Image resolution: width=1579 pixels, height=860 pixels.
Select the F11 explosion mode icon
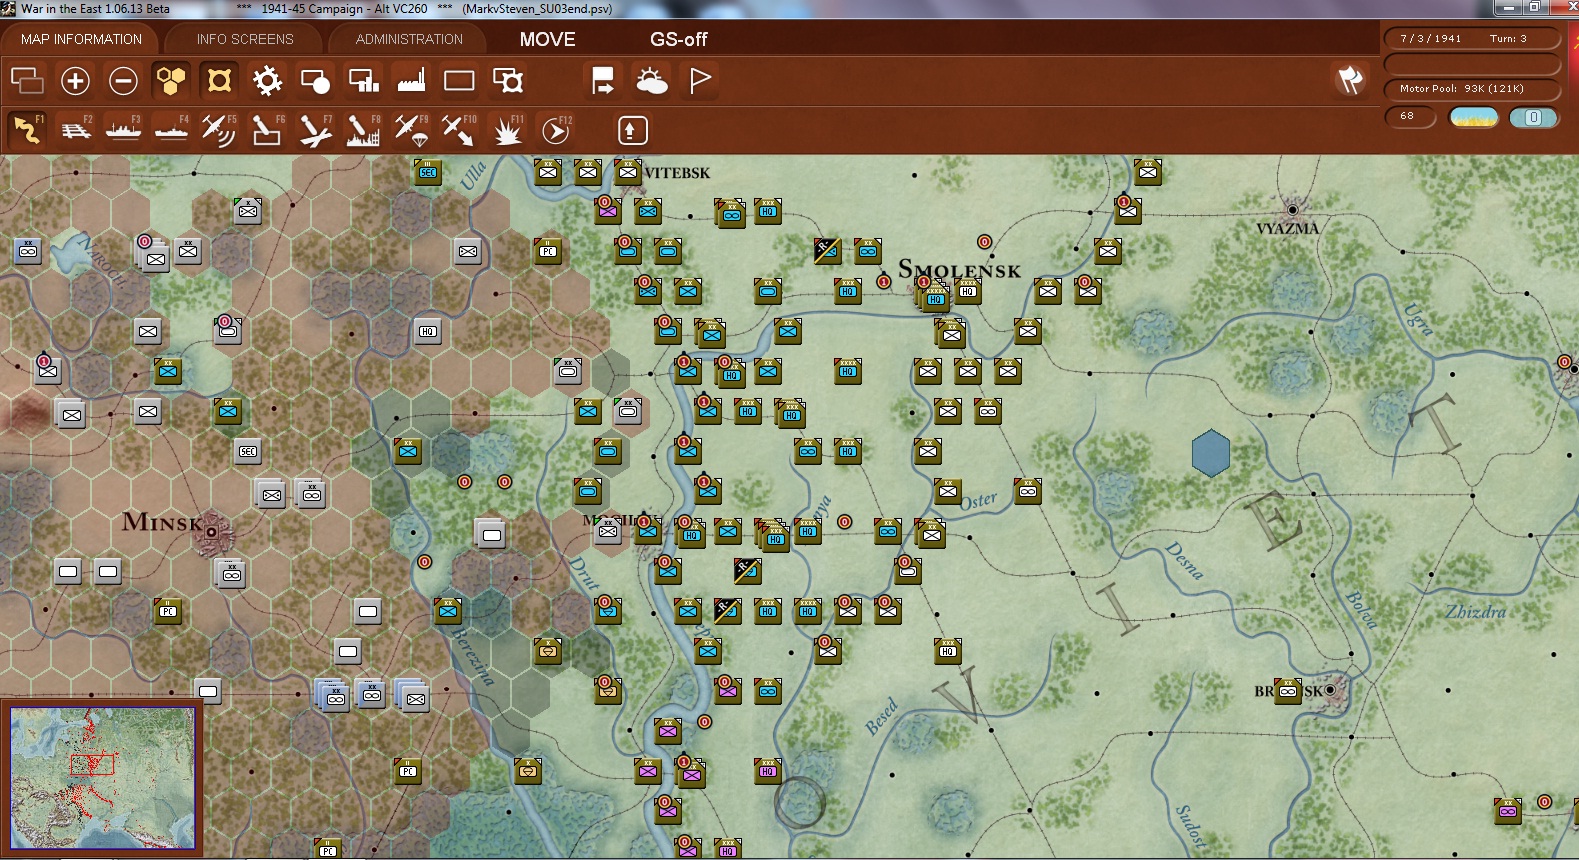point(507,130)
